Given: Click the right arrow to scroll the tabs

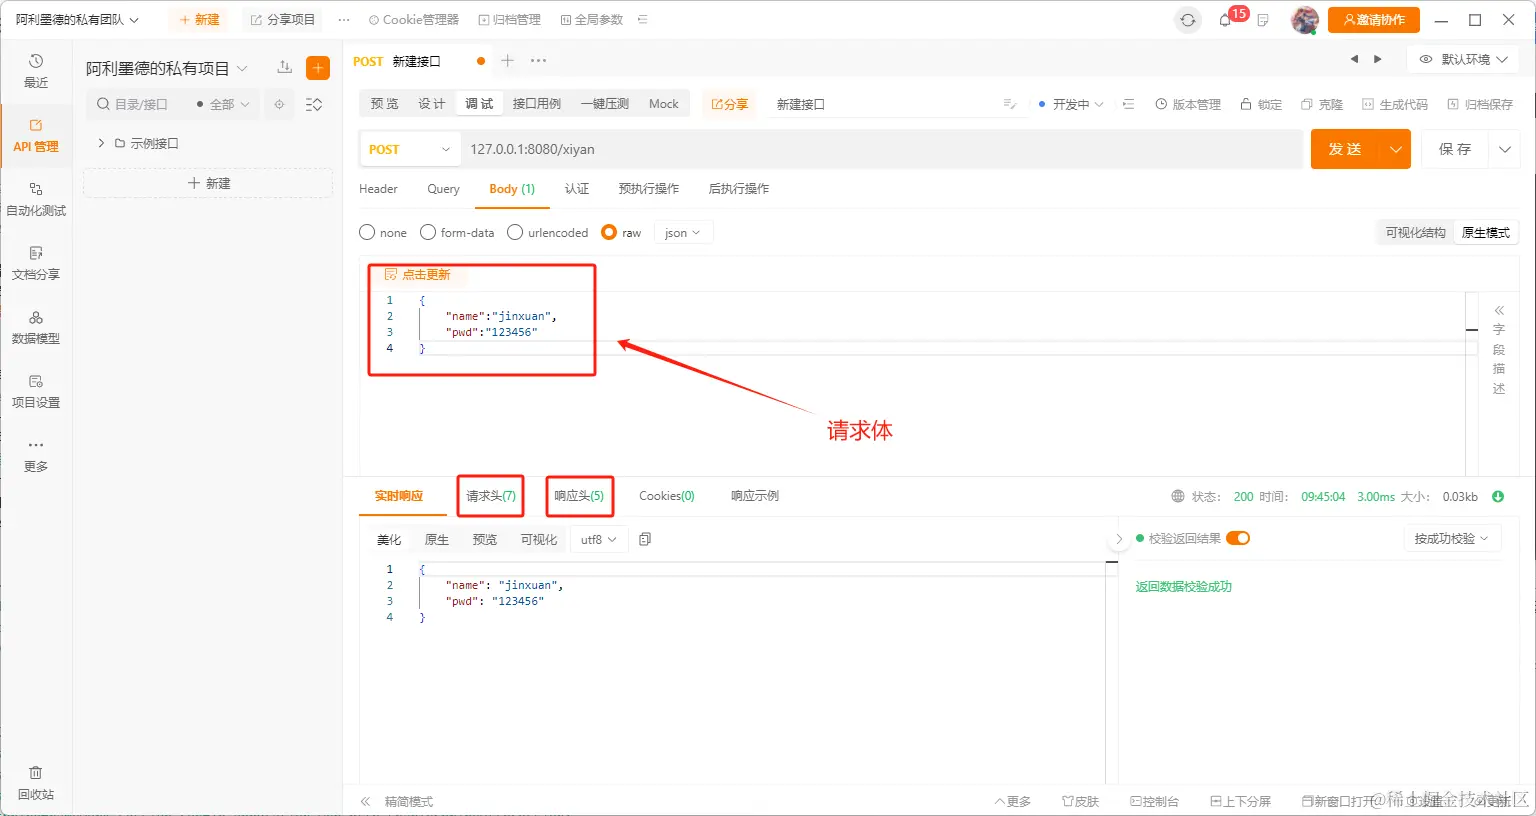Looking at the screenshot, I should click(1378, 59).
